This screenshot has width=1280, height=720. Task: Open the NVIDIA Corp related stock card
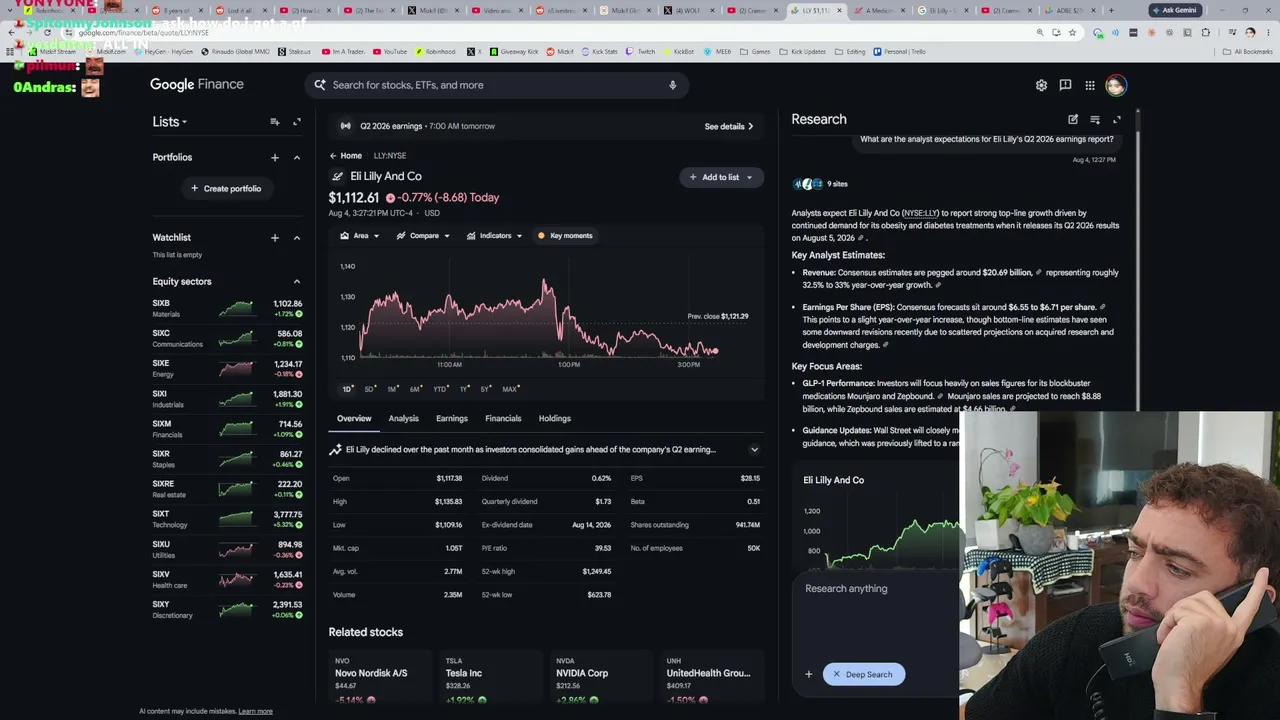tap(601, 677)
